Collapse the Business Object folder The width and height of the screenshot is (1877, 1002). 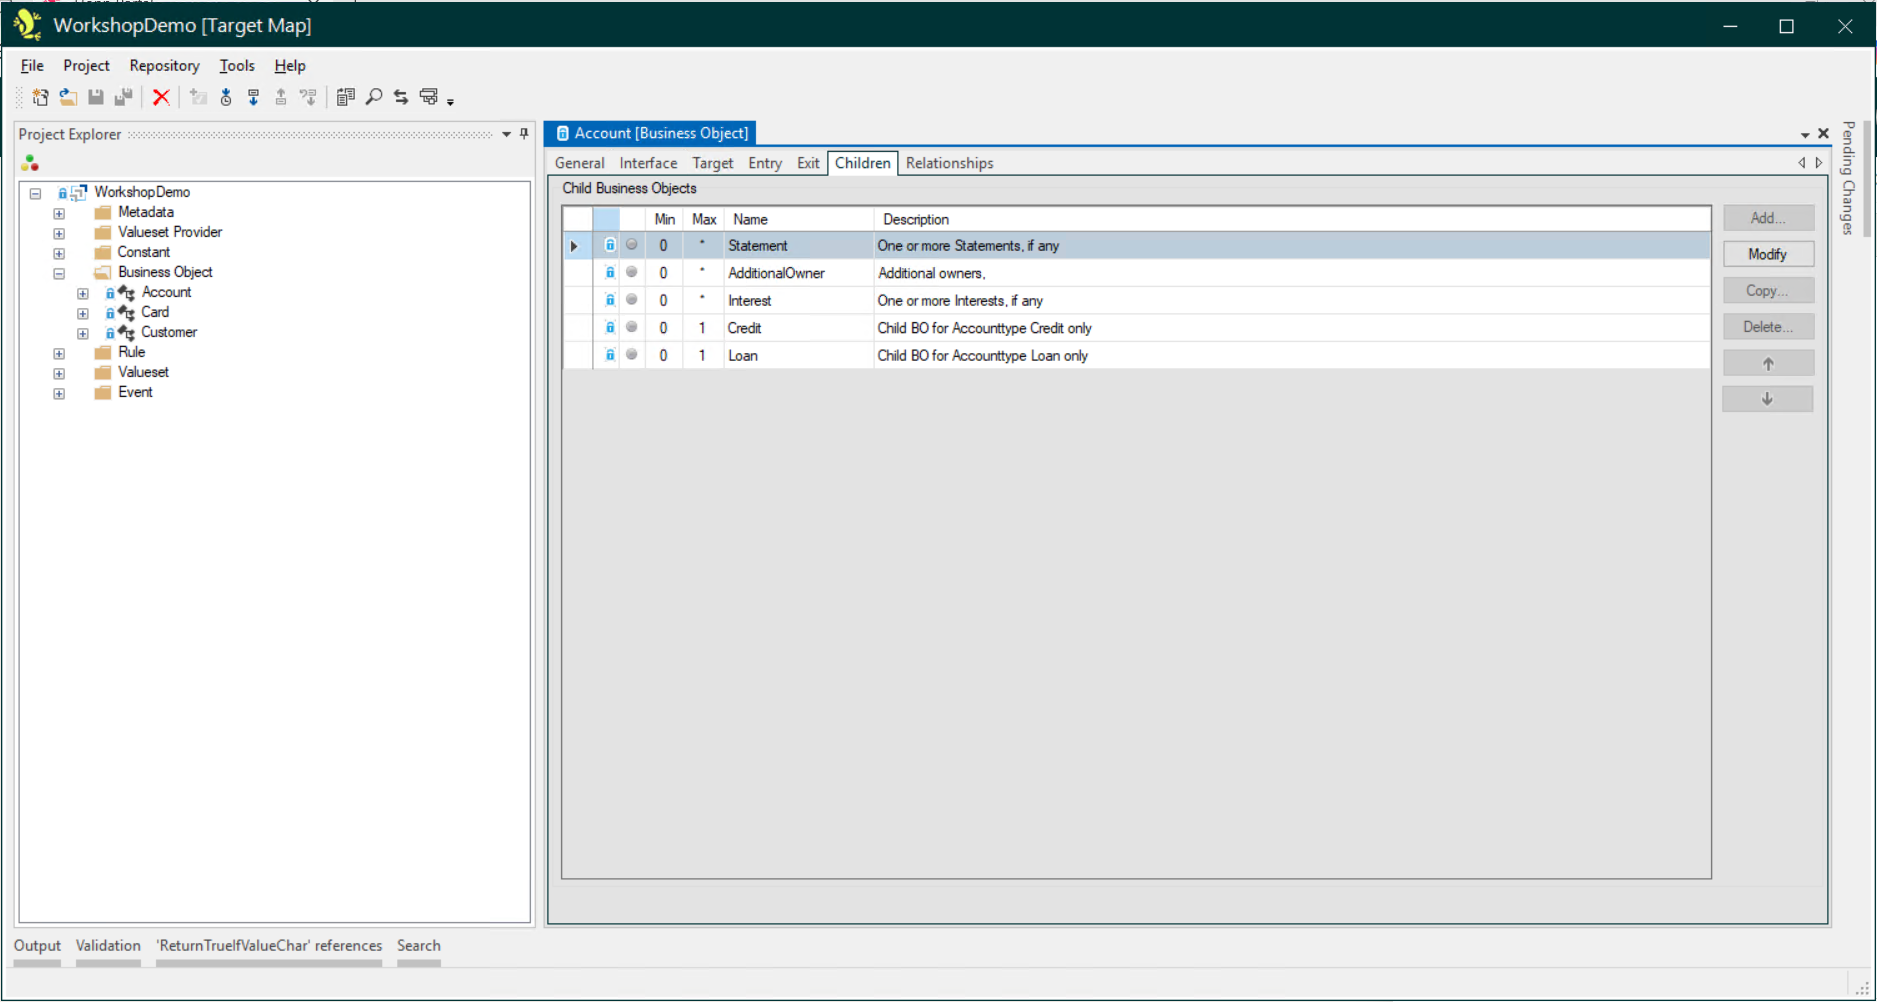point(59,273)
